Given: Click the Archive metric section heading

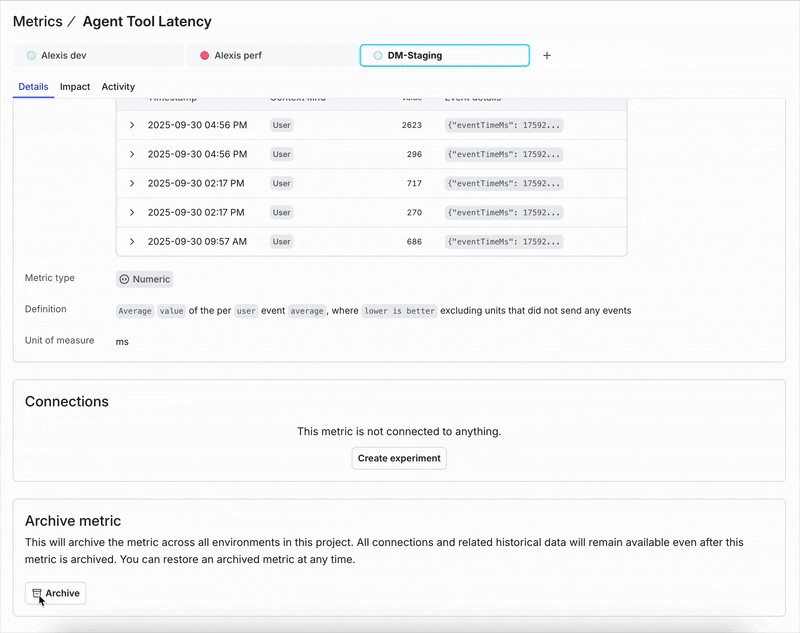Looking at the screenshot, I should click(73, 521).
